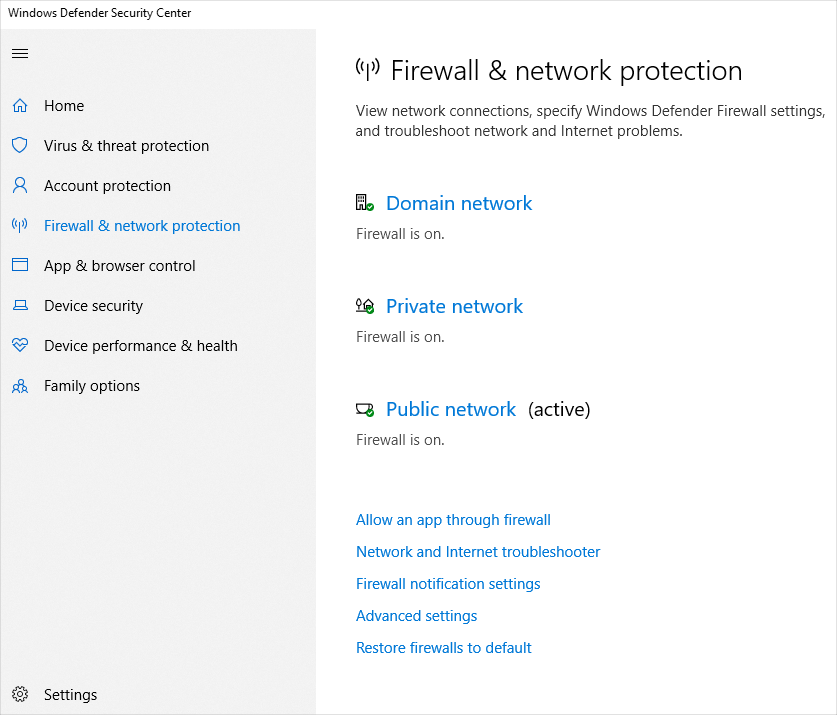Viewport: 837px width, 715px height.
Task: Click the Device security laptop icon
Action: pos(20,306)
